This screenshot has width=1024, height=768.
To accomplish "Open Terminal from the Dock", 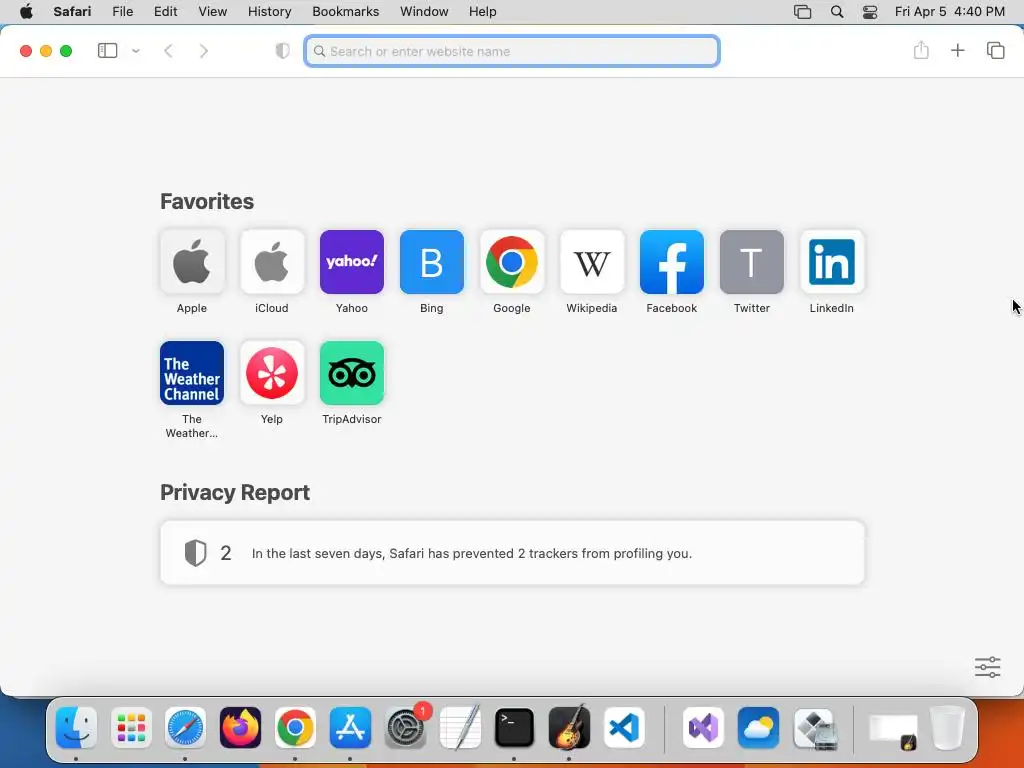I will tap(515, 727).
